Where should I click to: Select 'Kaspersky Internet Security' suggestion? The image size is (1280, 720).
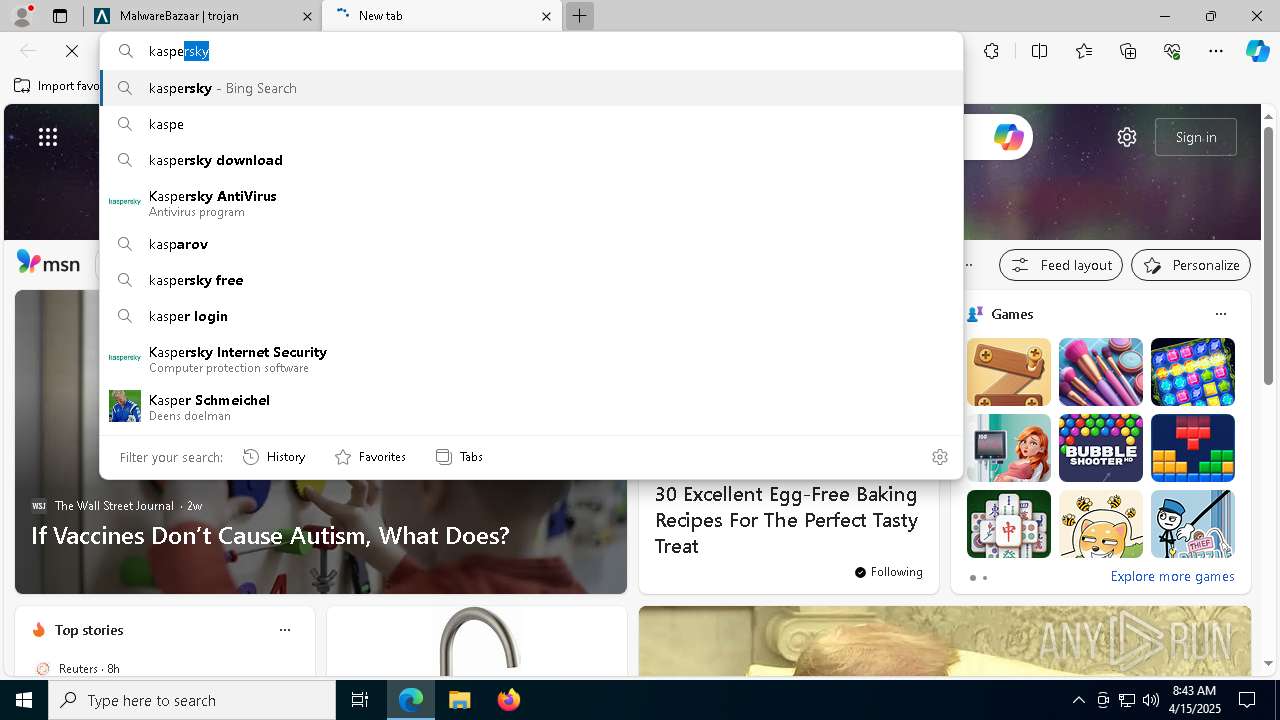click(x=531, y=359)
